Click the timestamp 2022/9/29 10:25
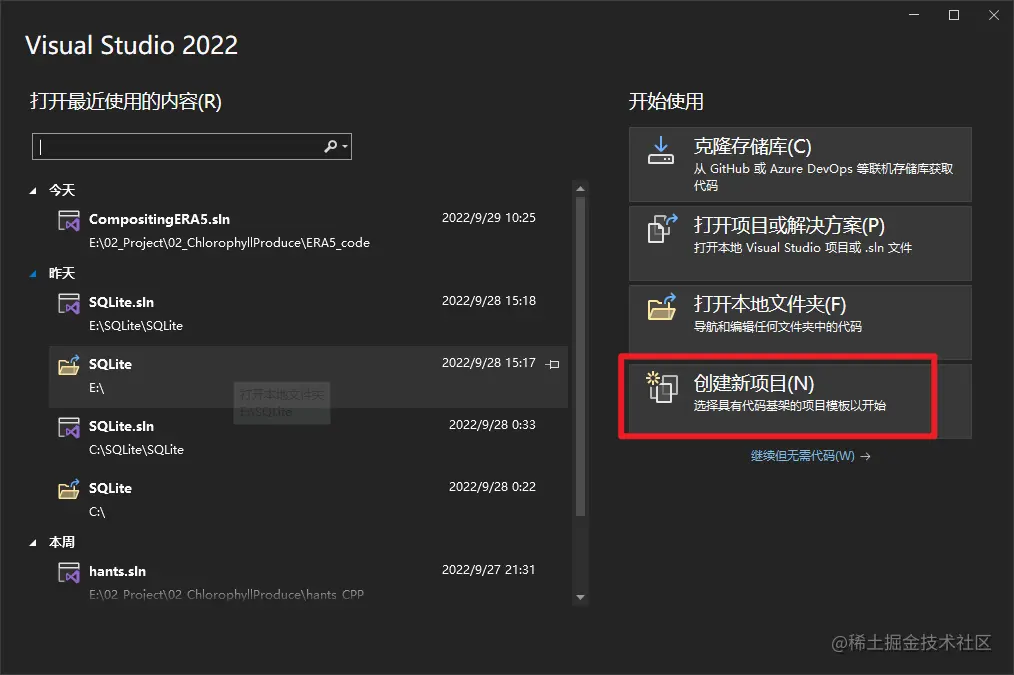This screenshot has width=1014, height=675. pos(489,218)
